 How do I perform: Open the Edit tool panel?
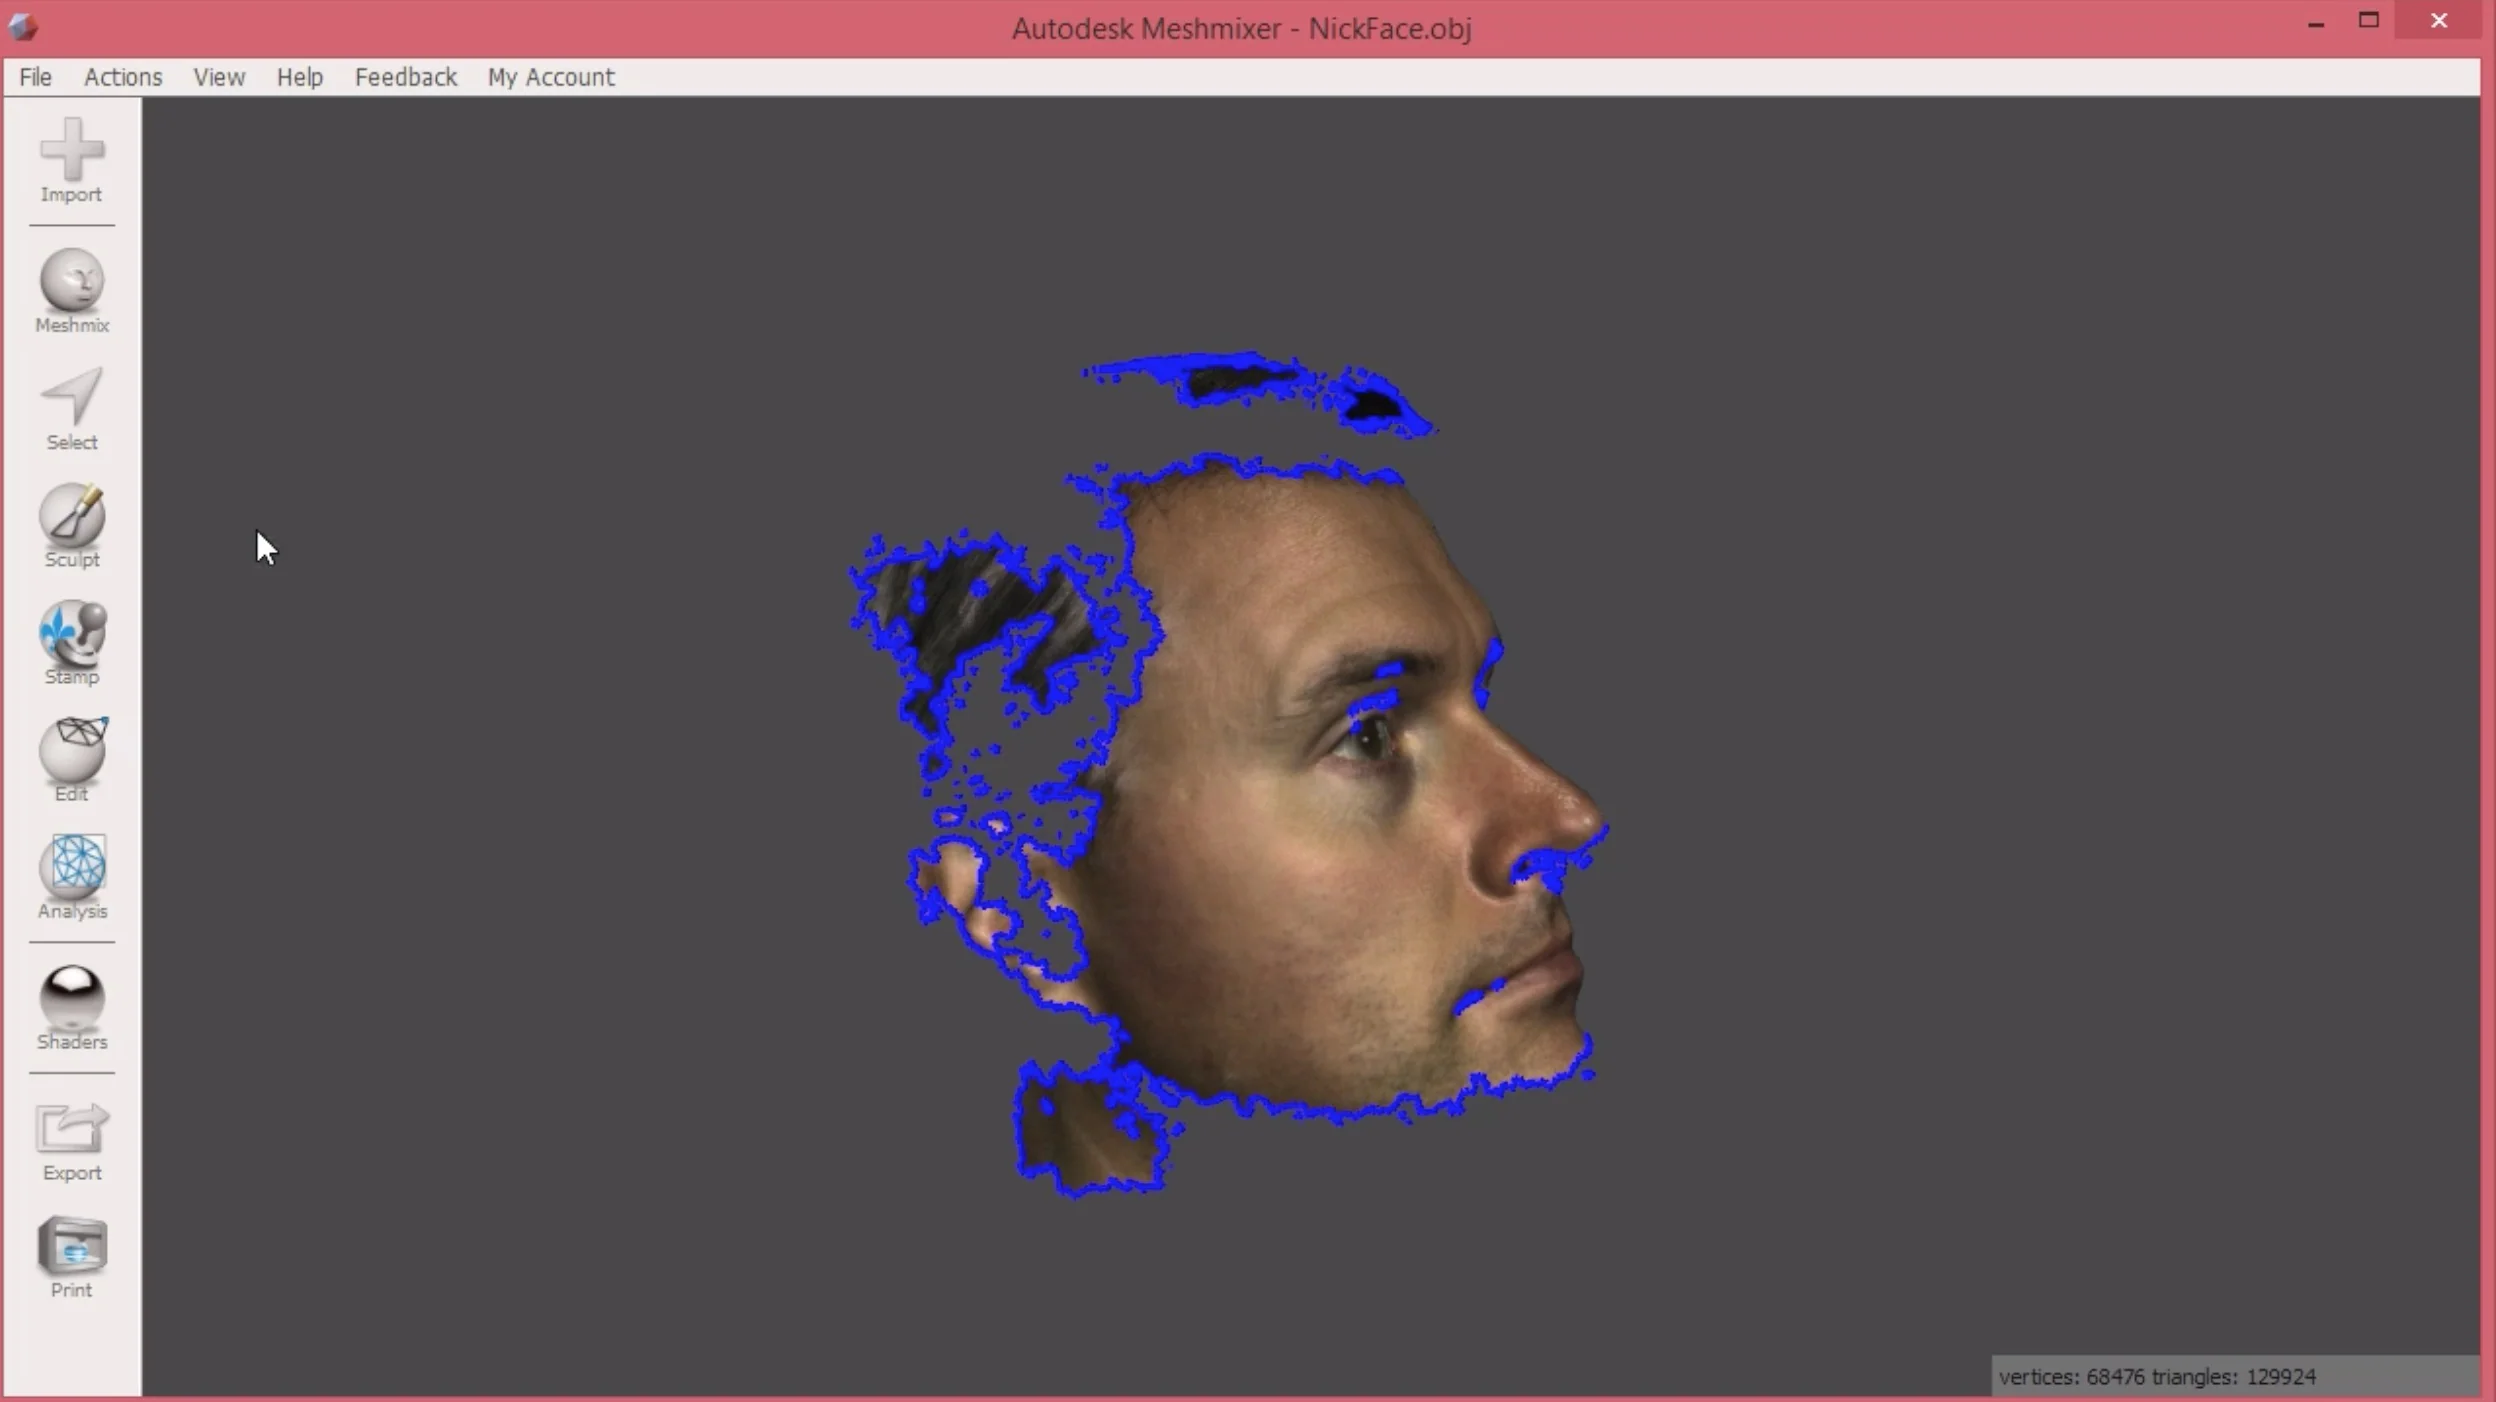pos(71,759)
